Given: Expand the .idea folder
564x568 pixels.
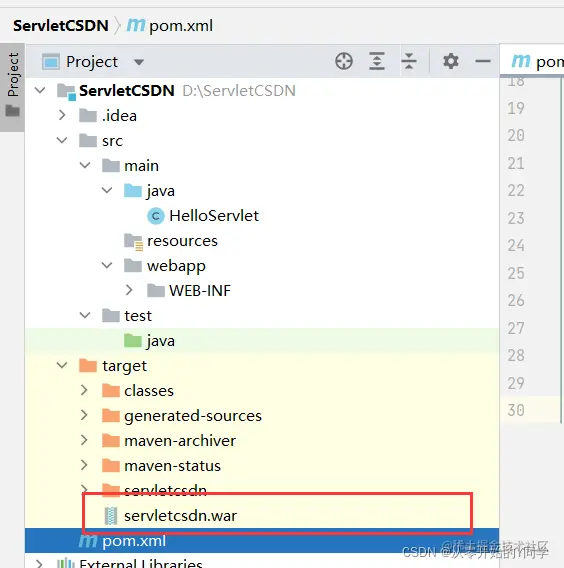Looking at the screenshot, I should [x=62, y=116].
